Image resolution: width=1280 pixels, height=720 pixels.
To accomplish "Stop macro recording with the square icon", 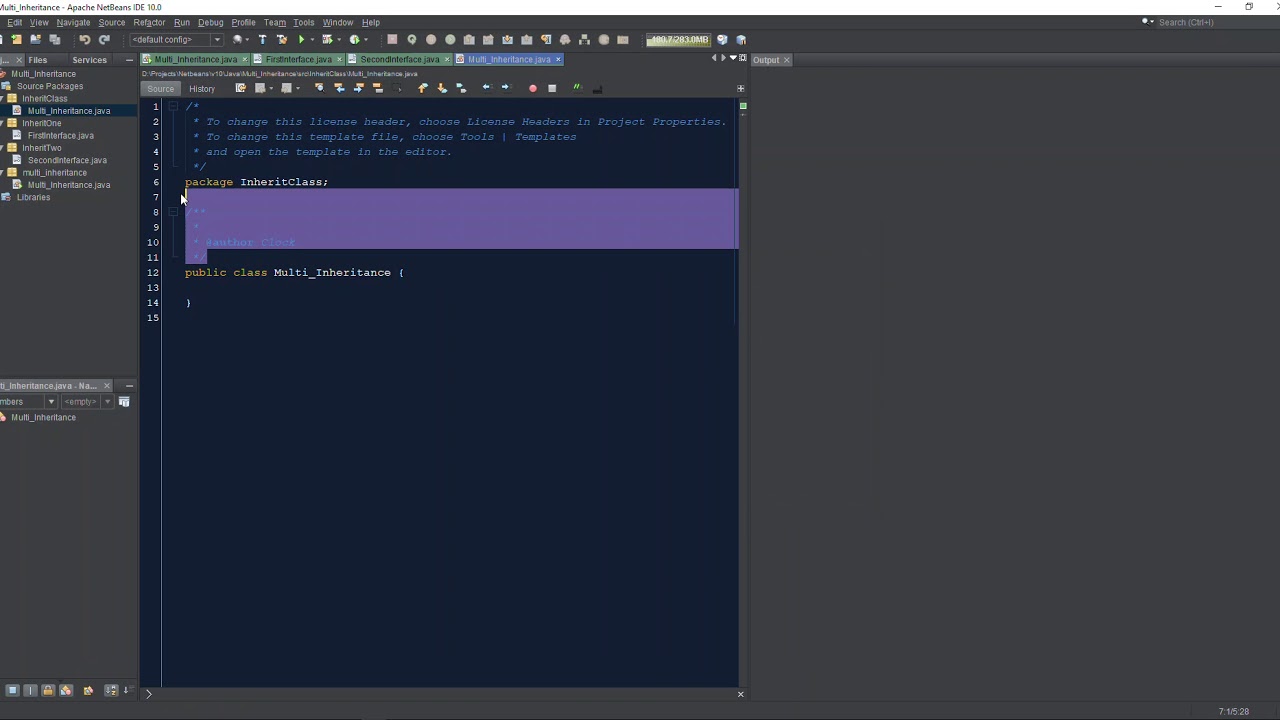I will click(x=552, y=88).
